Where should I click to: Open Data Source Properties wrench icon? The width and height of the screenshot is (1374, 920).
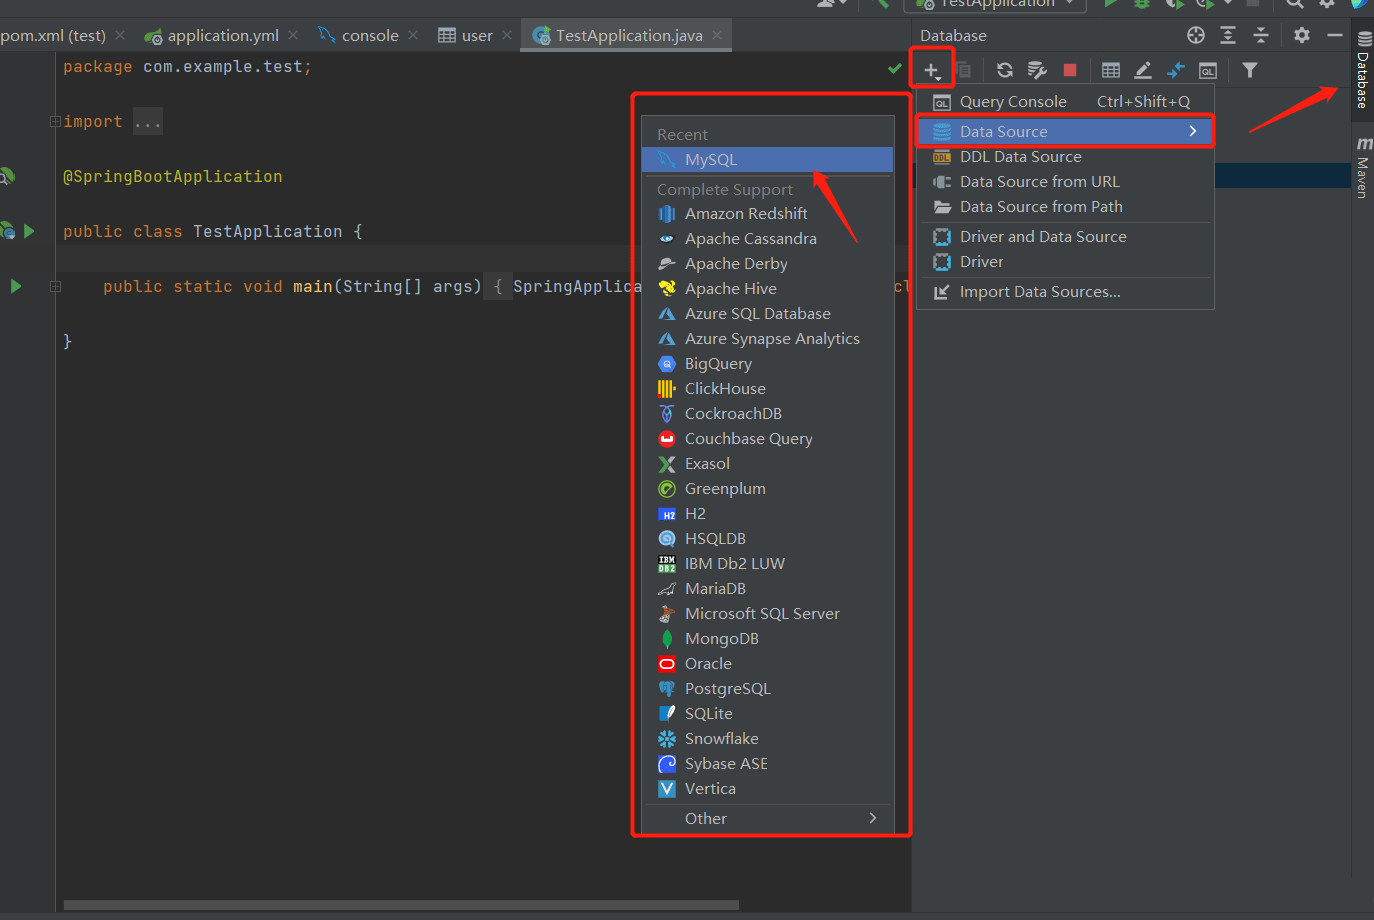[1037, 70]
